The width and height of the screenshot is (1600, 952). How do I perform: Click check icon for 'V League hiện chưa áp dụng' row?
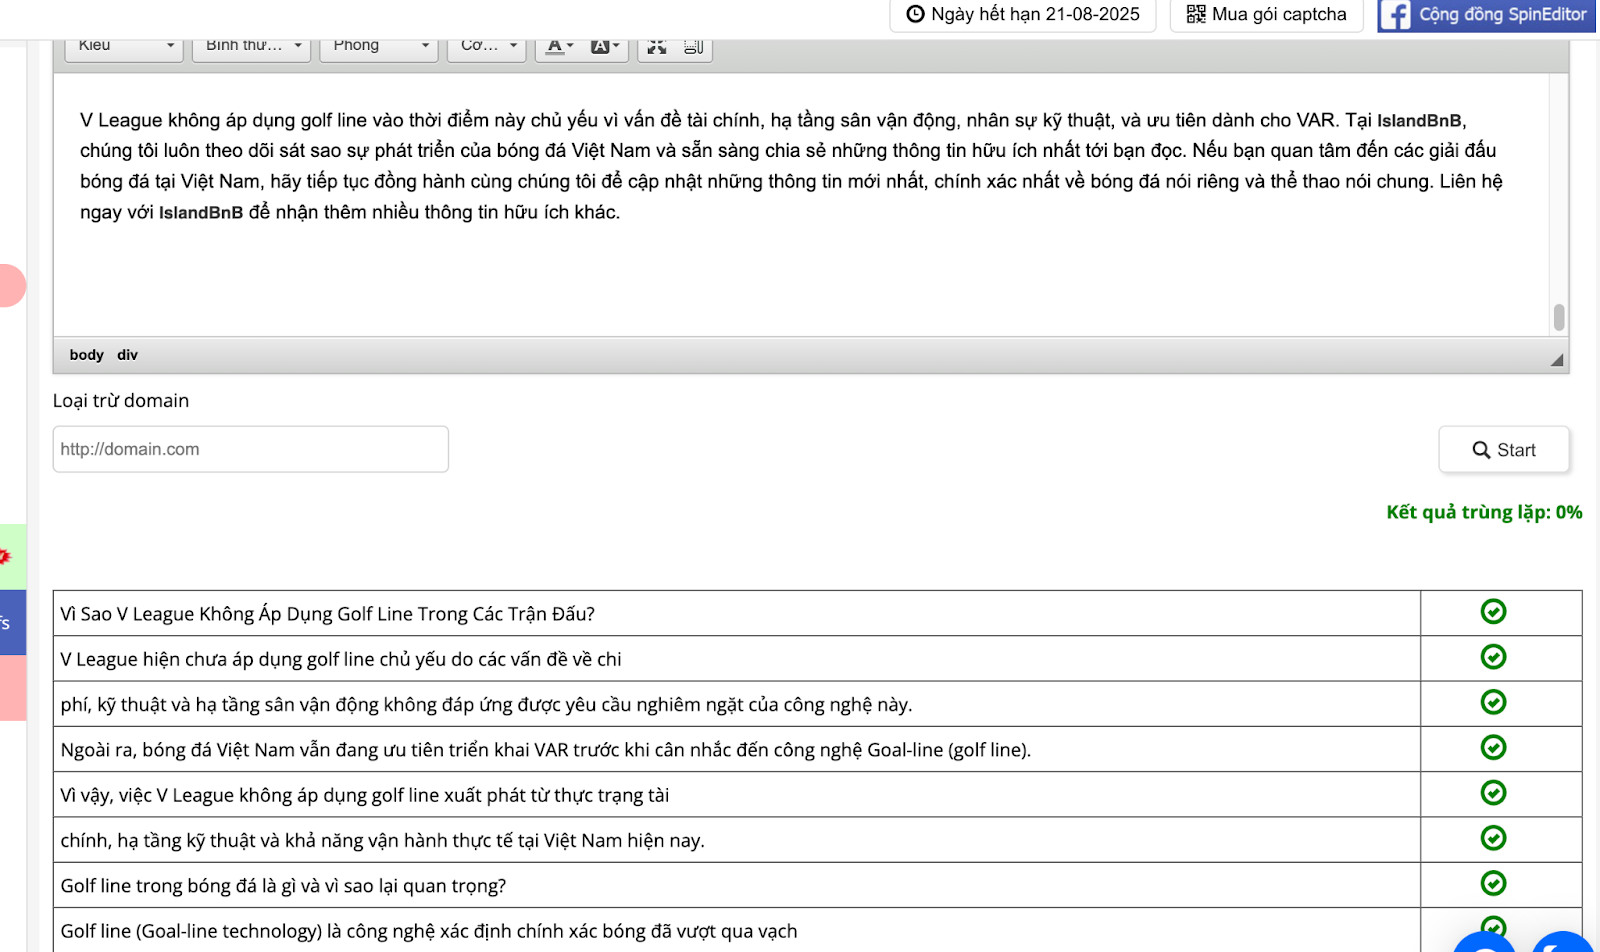1493,656
